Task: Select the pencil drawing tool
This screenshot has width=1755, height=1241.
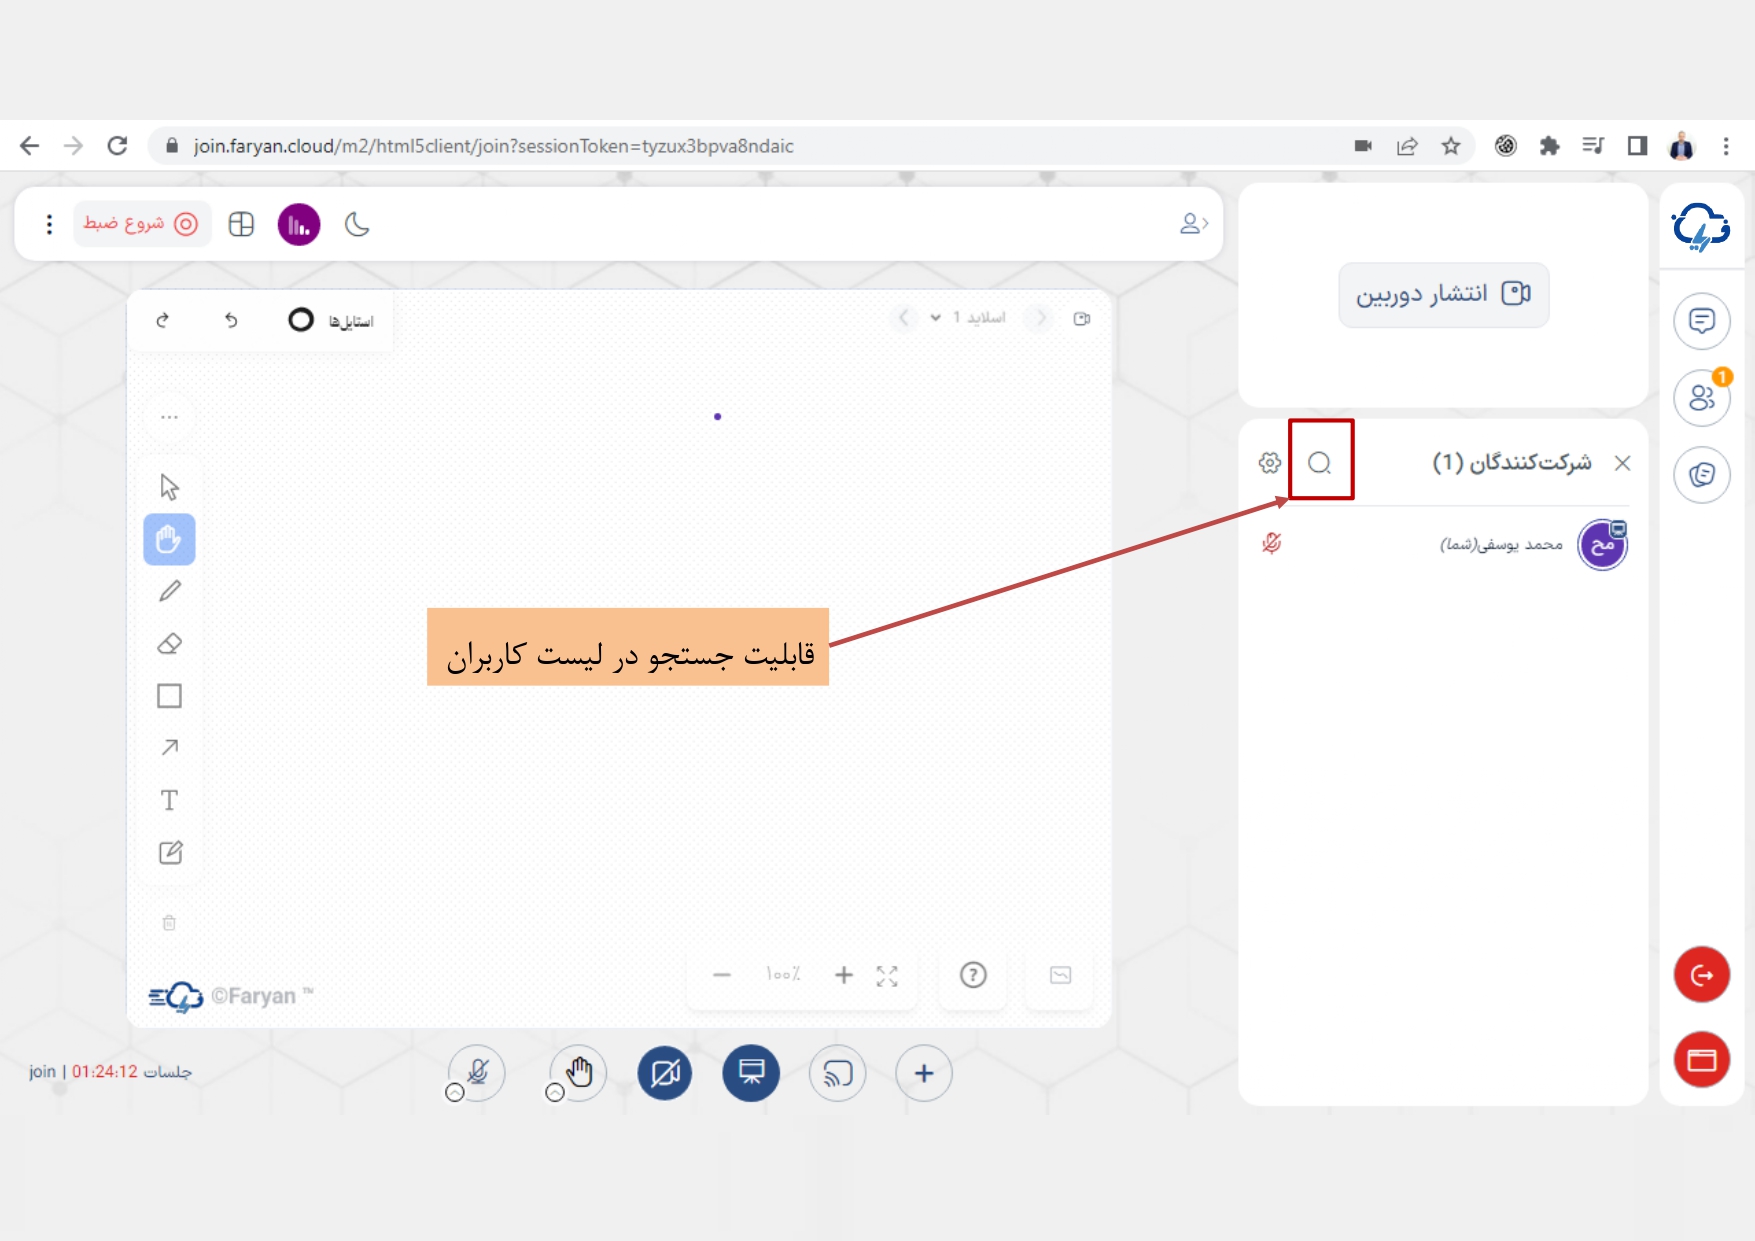Action: (x=170, y=592)
